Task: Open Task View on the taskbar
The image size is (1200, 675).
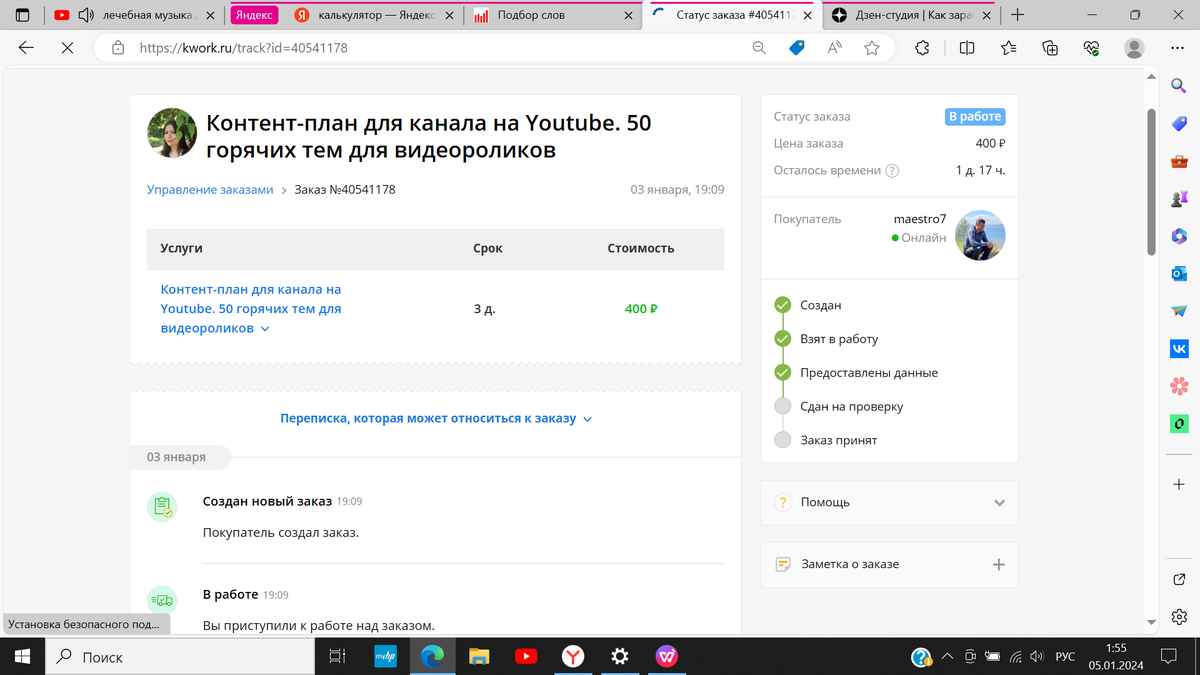Action: pyautogui.click(x=337, y=657)
